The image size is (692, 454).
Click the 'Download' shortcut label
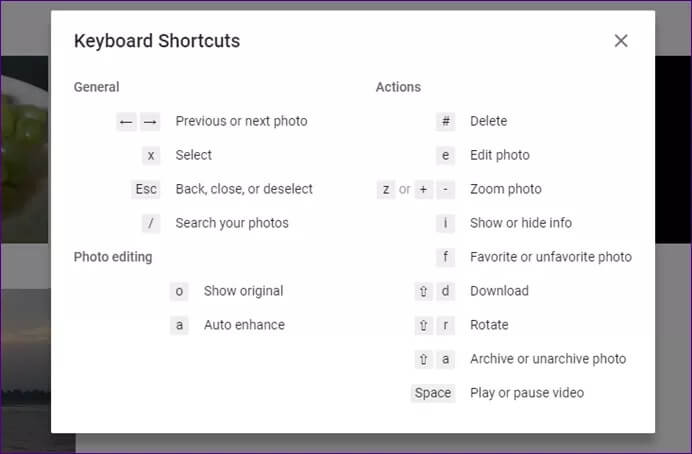(x=499, y=291)
